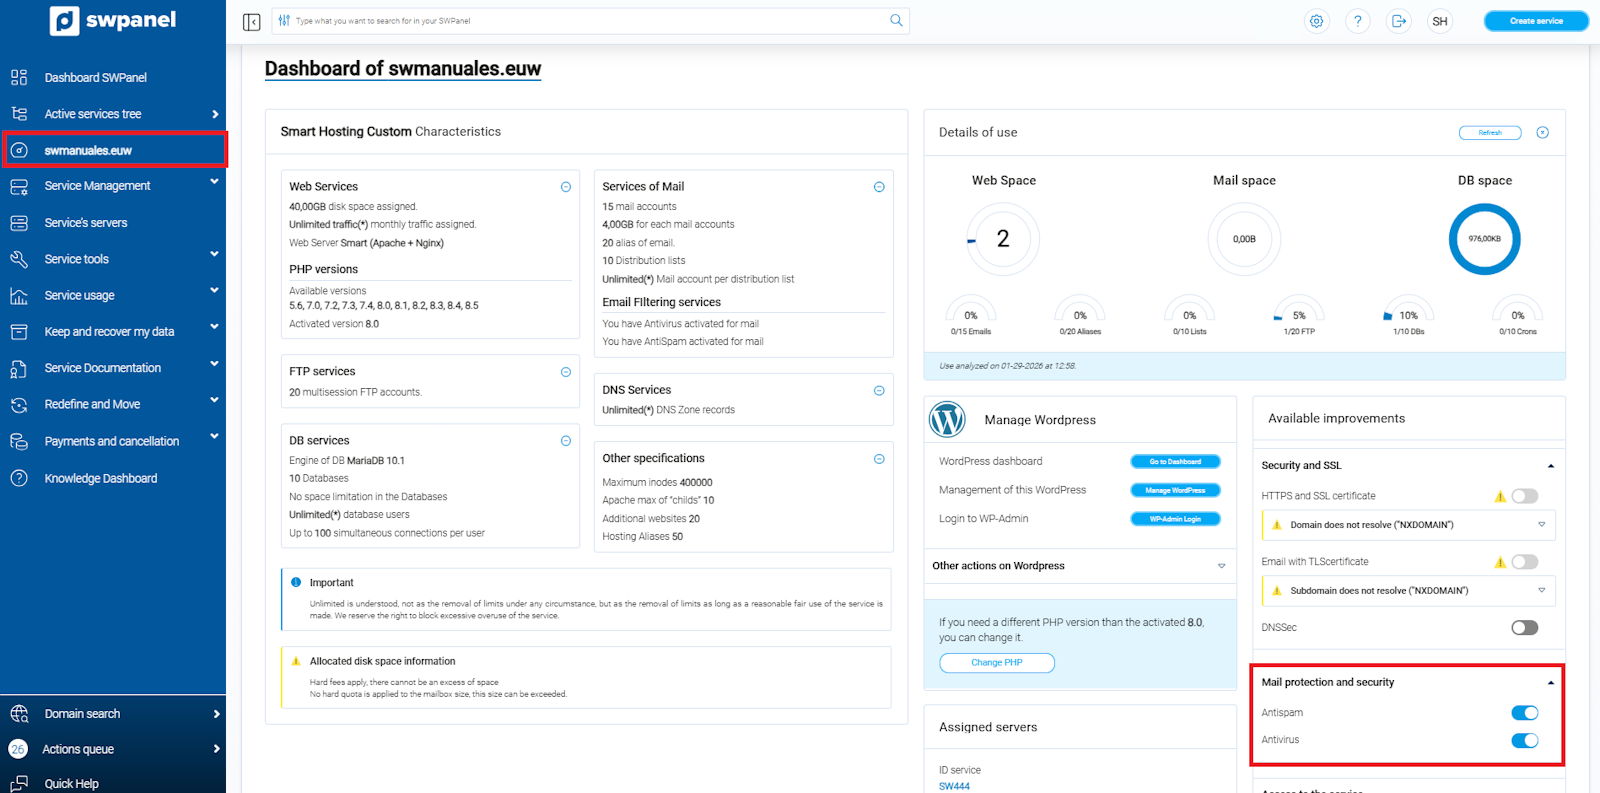Open the settings gear icon in header
This screenshot has width=1600, height=793.
pos(1317,21)
